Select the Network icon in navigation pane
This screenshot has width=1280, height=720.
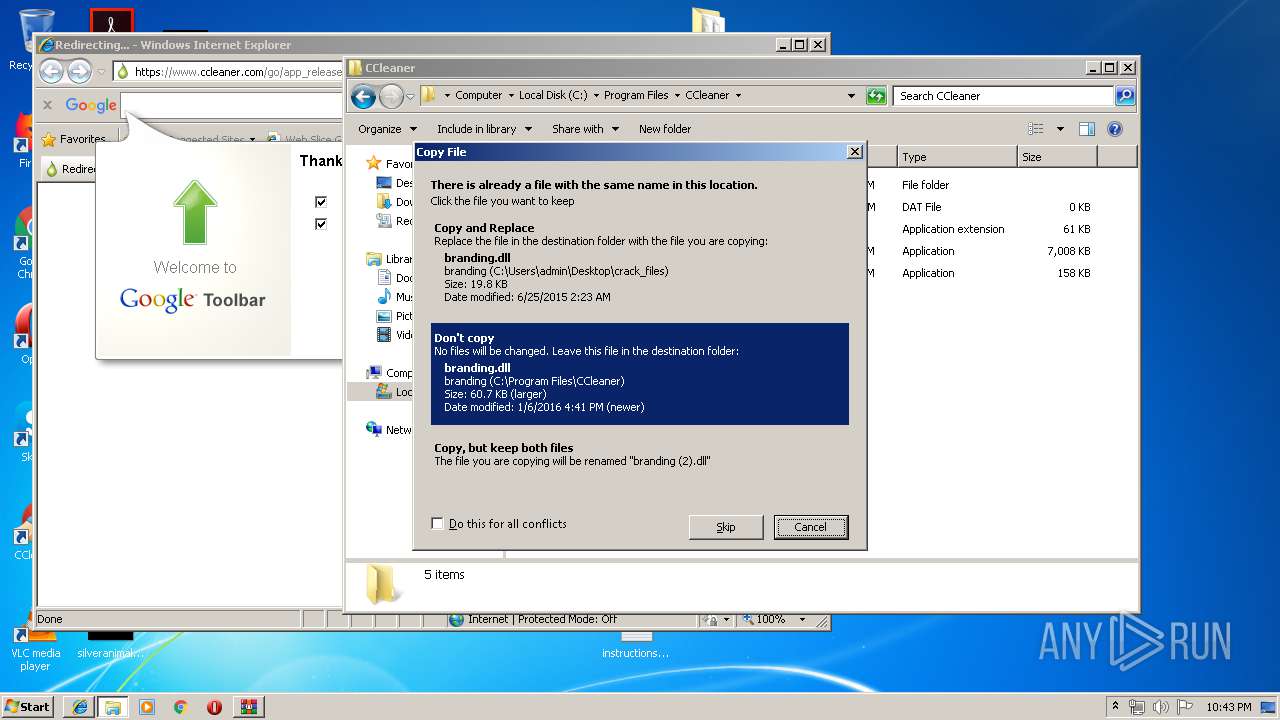click(x=374, y=429)
